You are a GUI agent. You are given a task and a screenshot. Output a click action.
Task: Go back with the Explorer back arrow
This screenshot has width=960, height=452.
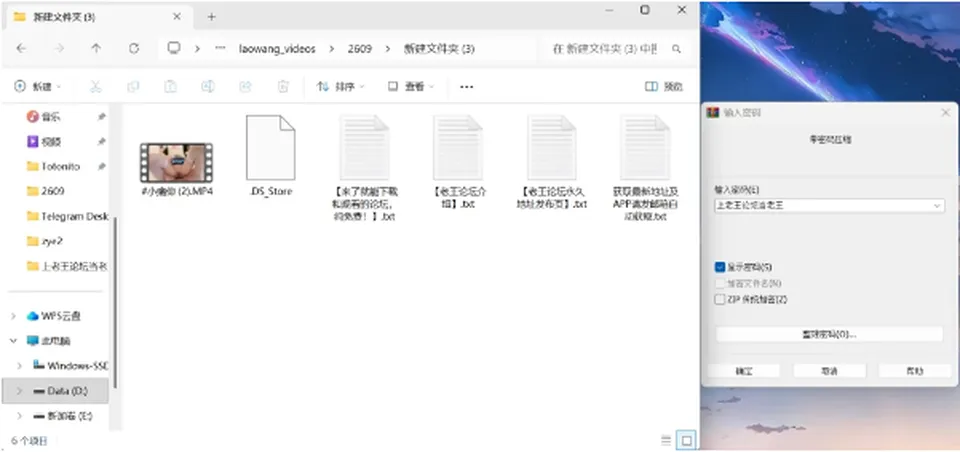[x=21, y=48]
